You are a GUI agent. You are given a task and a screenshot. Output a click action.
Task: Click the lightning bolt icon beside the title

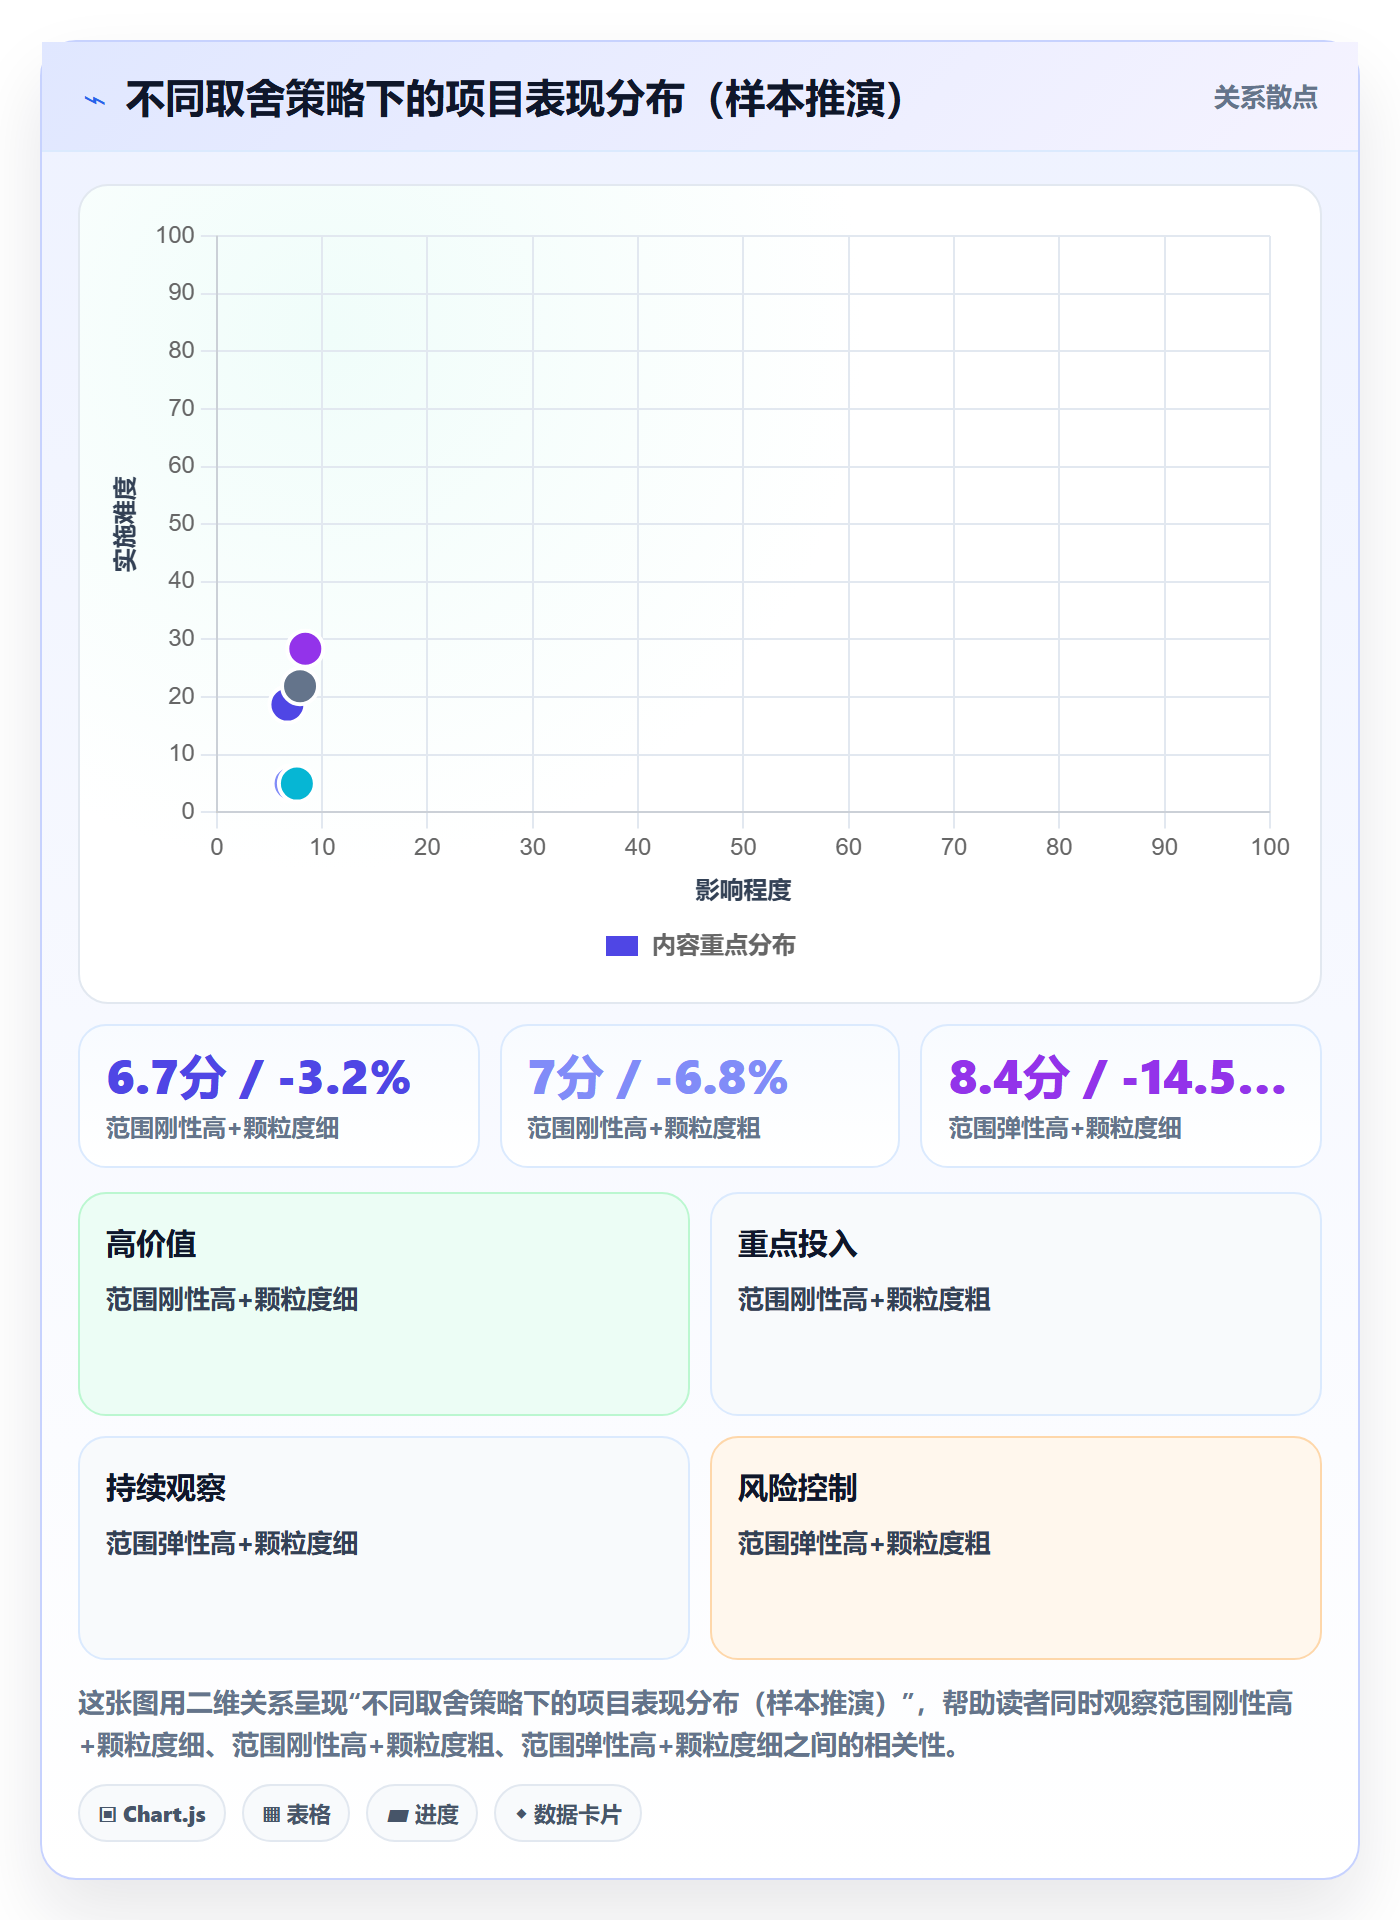coord(95,100)
